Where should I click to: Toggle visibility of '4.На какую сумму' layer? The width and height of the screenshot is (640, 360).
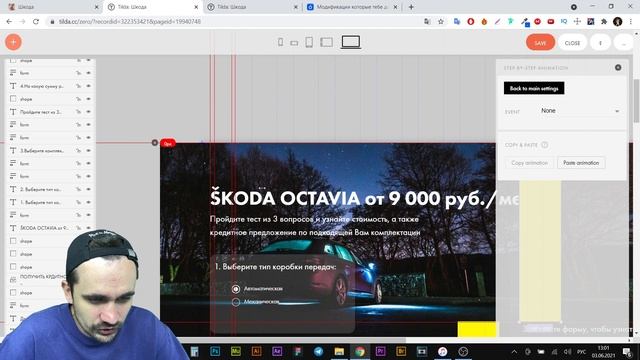(89, 86)
